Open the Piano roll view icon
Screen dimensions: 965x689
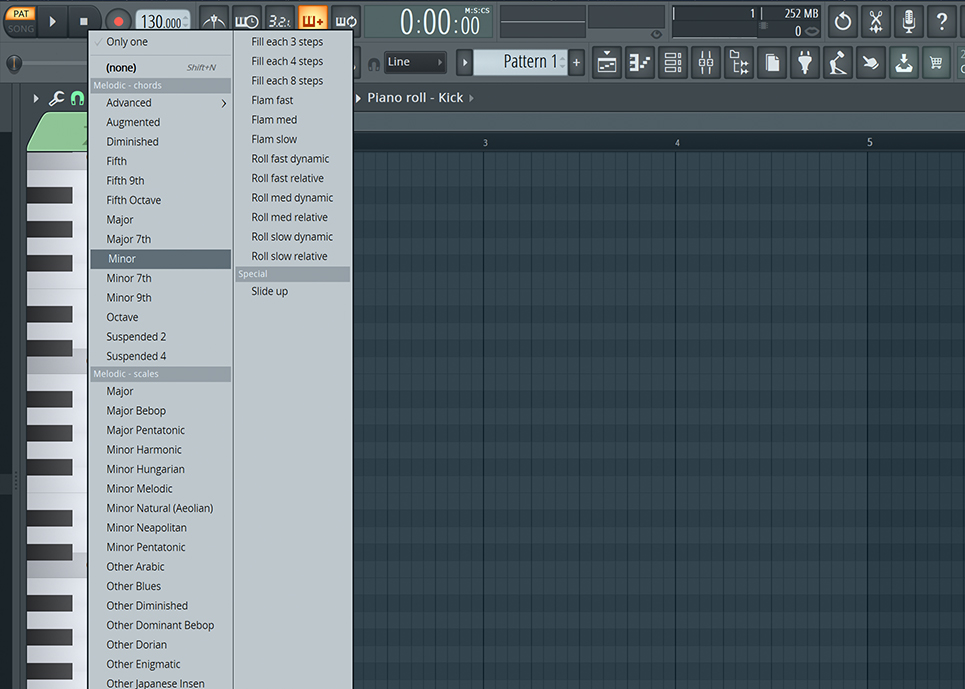(641, 62)
